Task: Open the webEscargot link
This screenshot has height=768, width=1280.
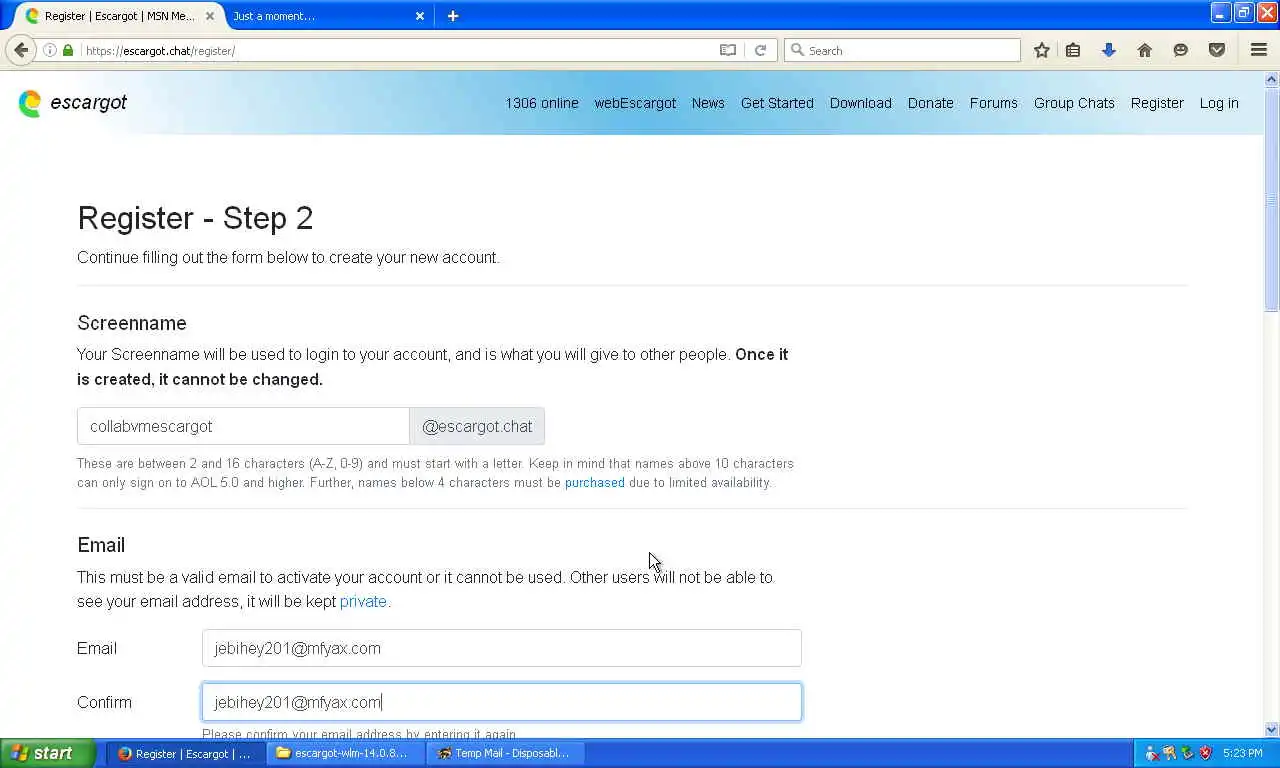Action: tap(635, 103)
